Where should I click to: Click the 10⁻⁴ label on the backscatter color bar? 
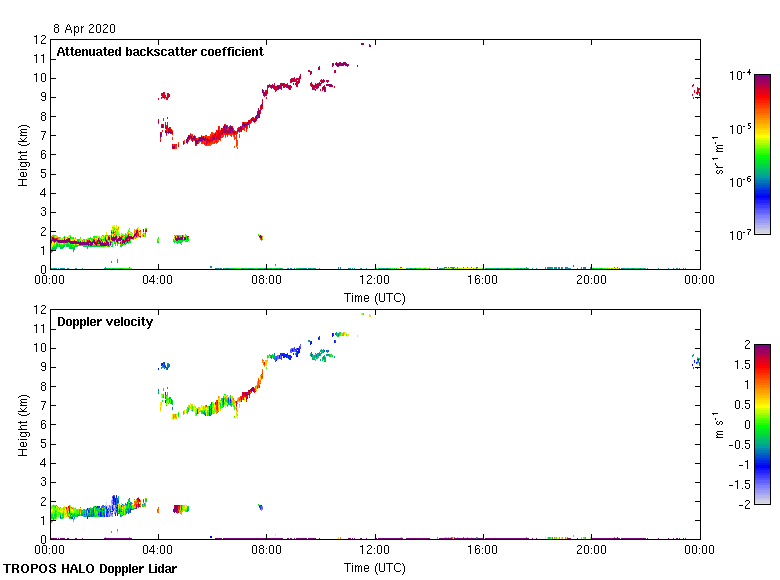pyautogui.click(x=741, y=76)
